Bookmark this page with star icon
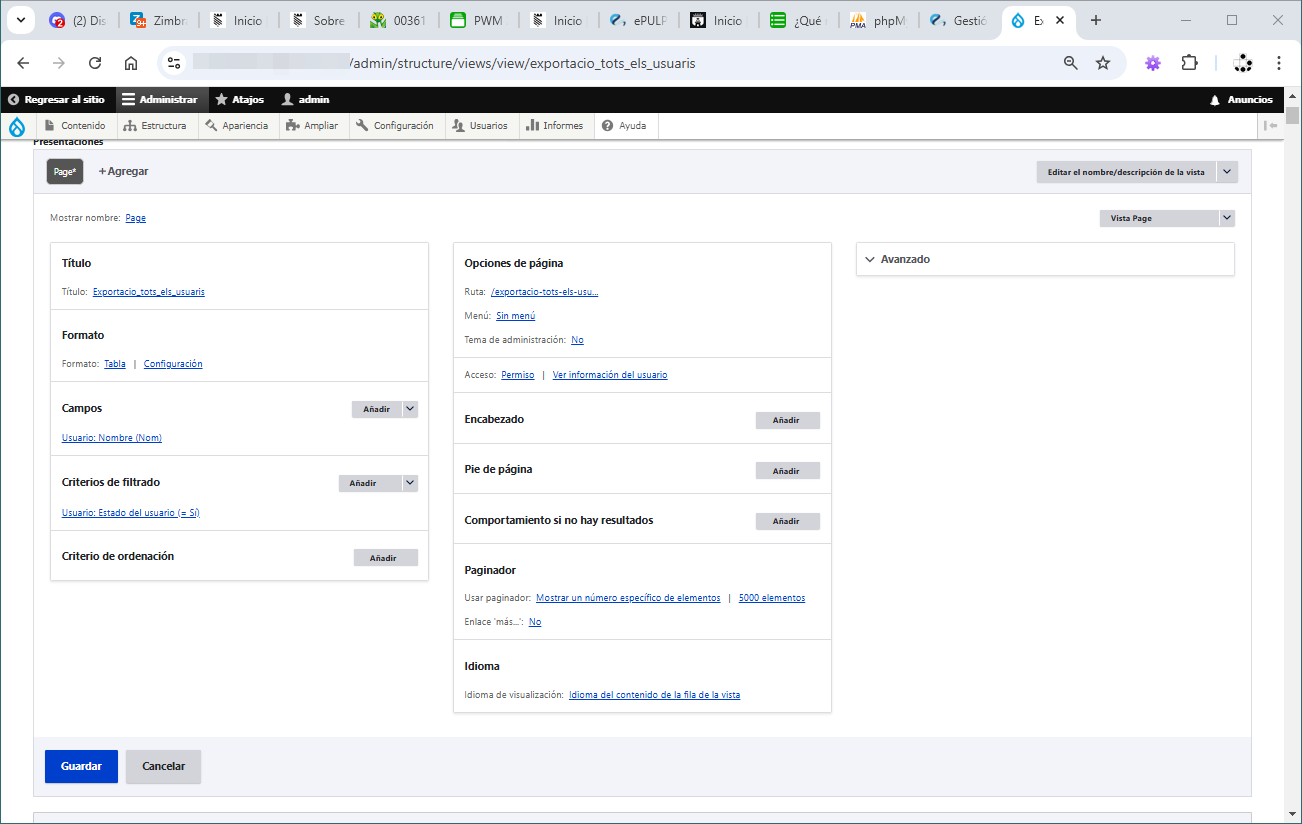 [x=1103, y=63]
